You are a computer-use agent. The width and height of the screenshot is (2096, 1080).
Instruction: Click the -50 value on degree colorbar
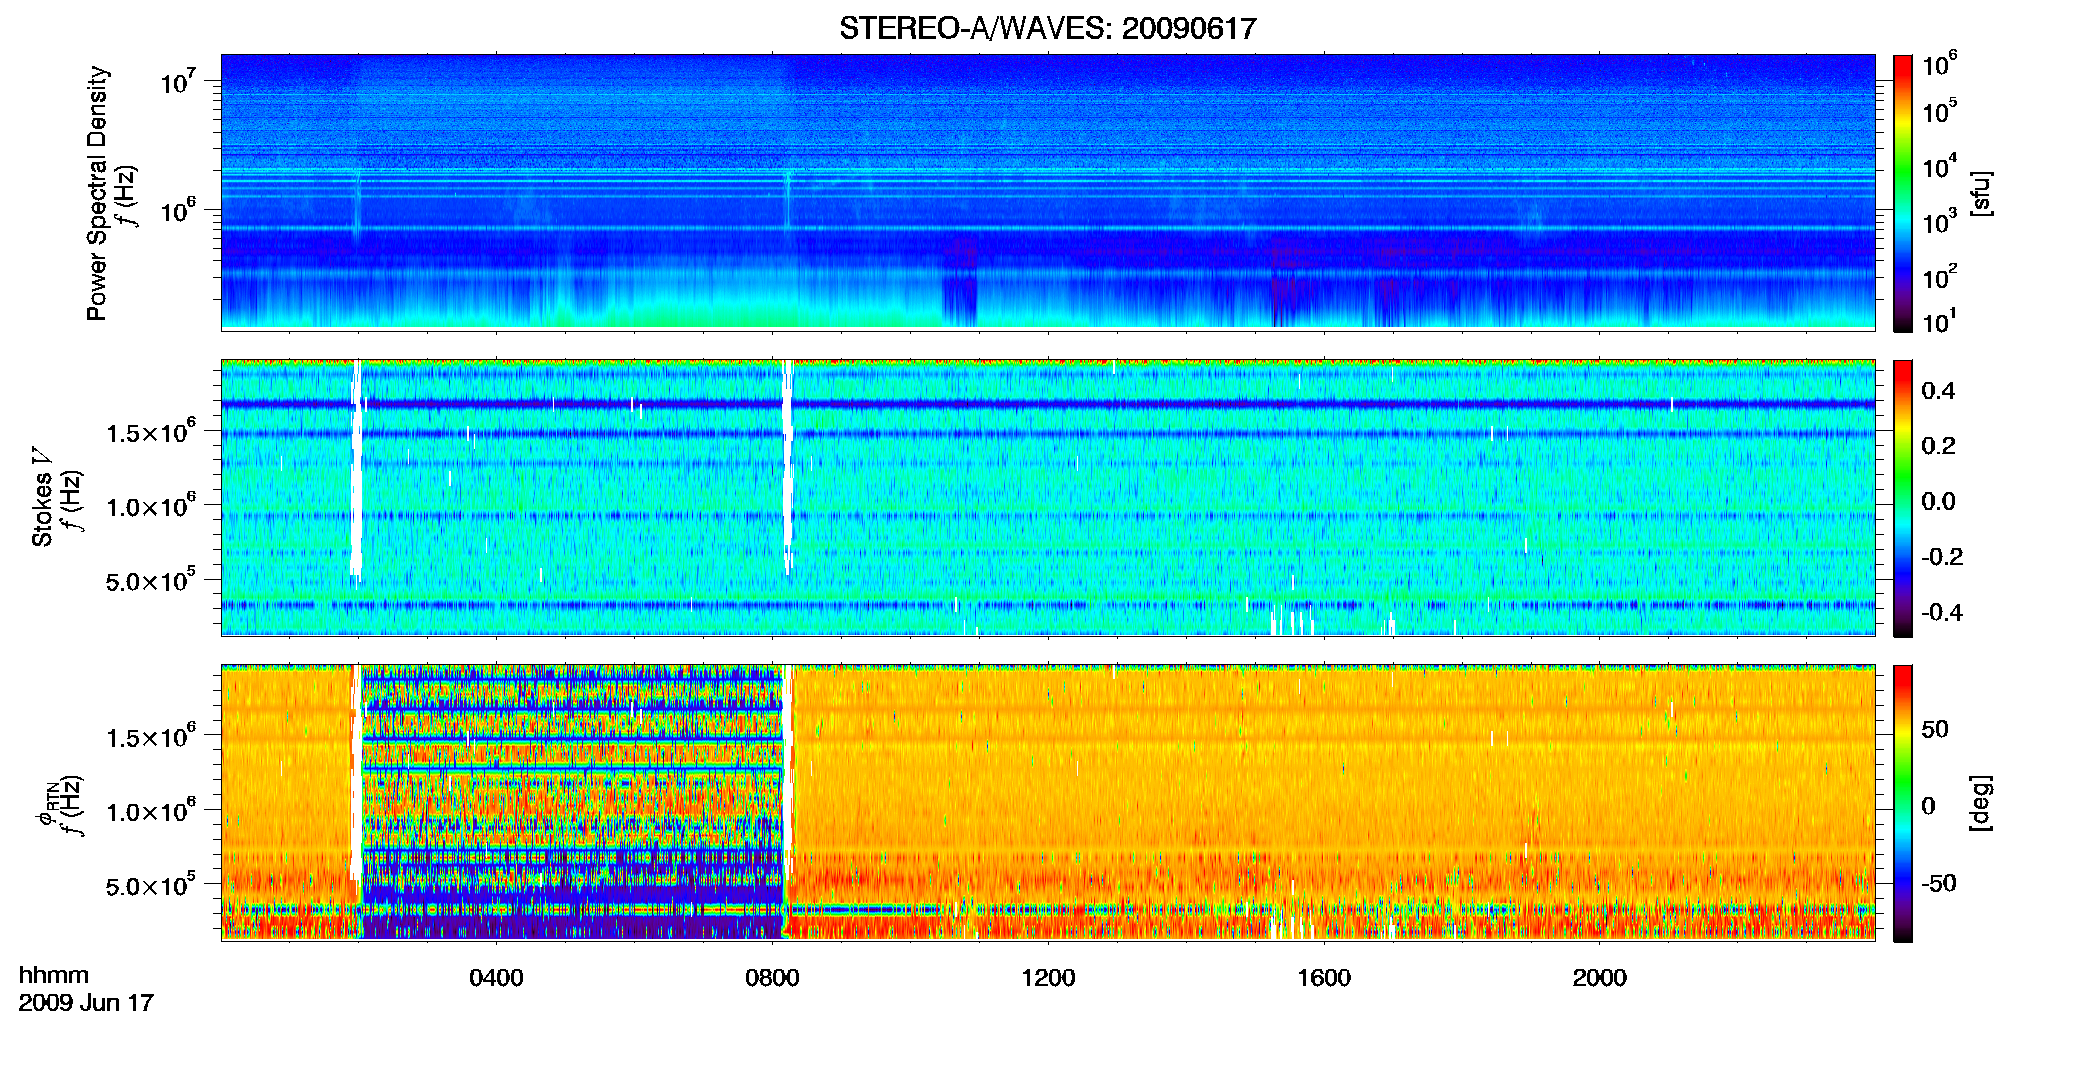[1939, 883]
